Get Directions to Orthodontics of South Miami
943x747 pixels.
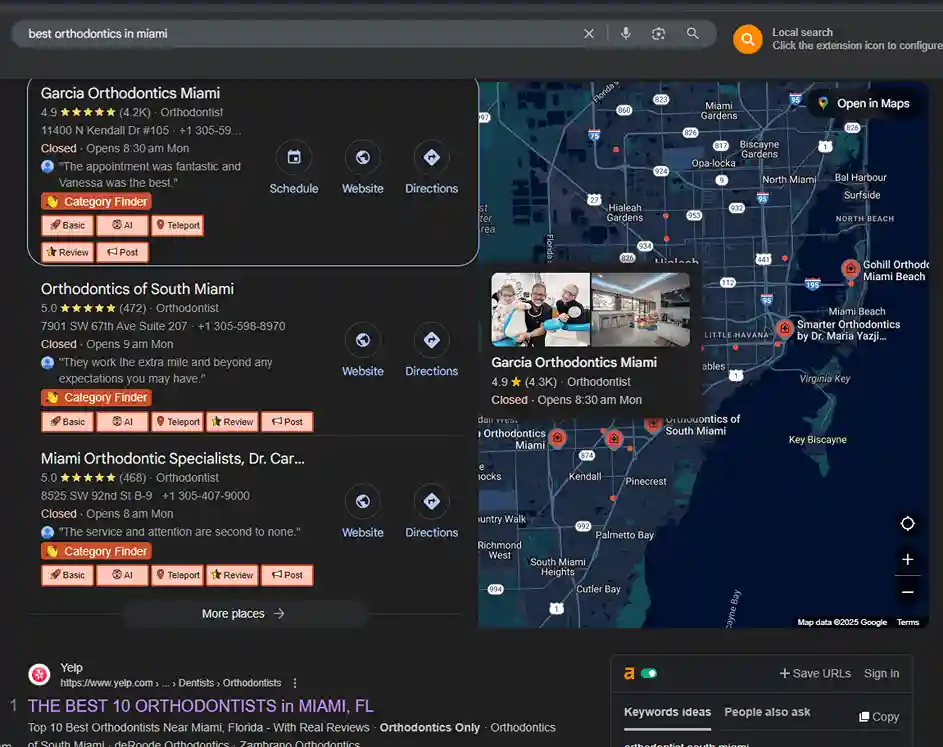click(431, 351)
